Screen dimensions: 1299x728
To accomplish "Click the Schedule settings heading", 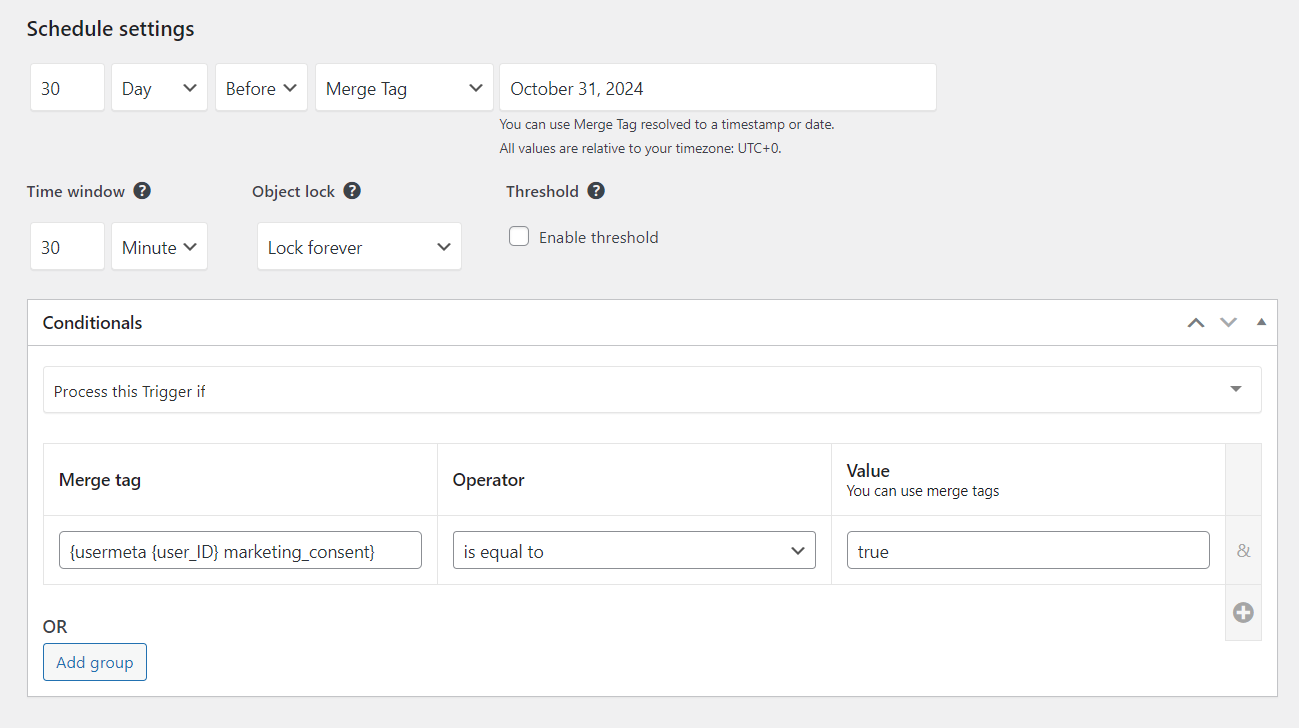I will coord(111,29).
